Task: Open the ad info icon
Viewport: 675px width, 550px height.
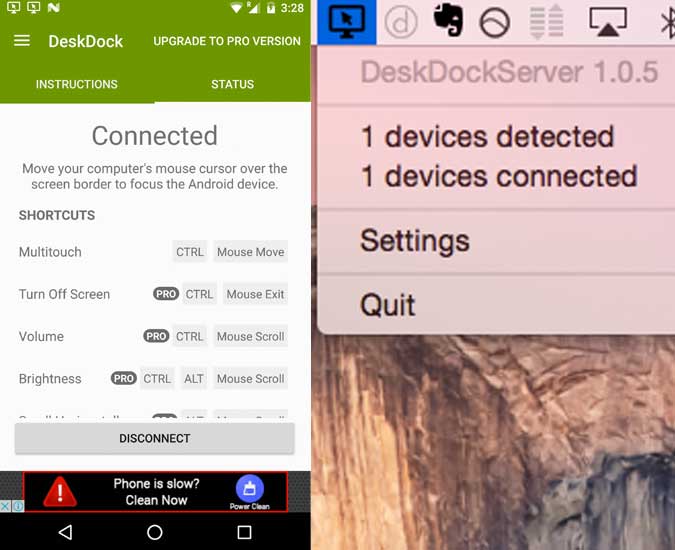Action: tap(18, 506)
